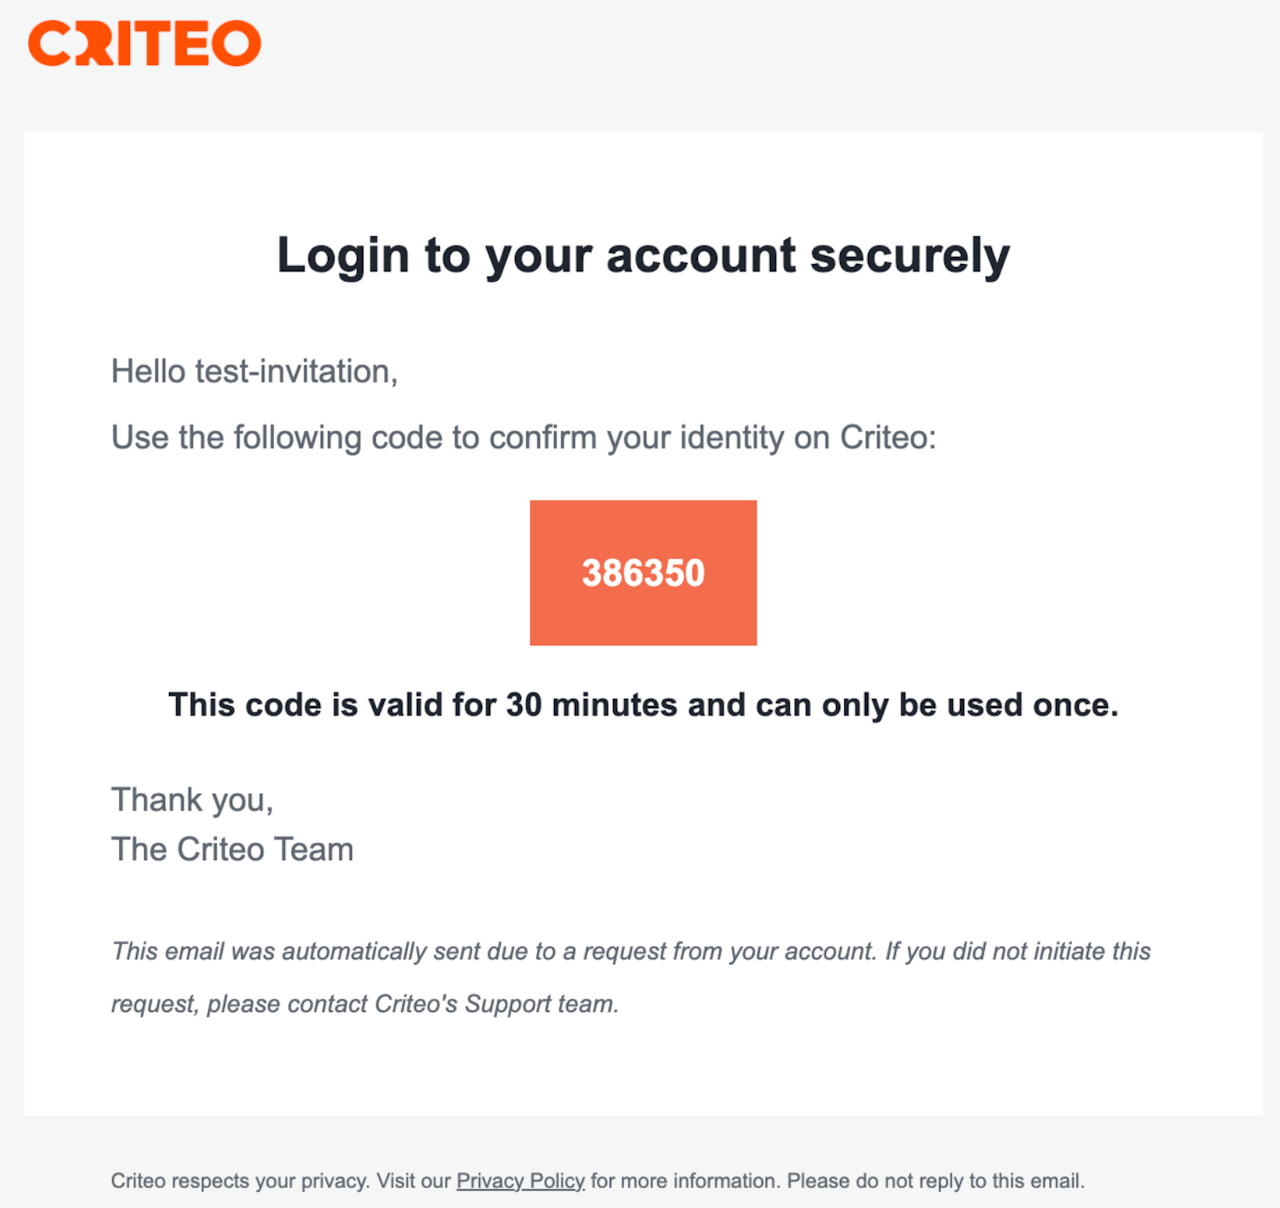This screenshot has height=1208, width=1280.
Task: Click the word "securely" in the heading
Action: click(x=909, y=255)
